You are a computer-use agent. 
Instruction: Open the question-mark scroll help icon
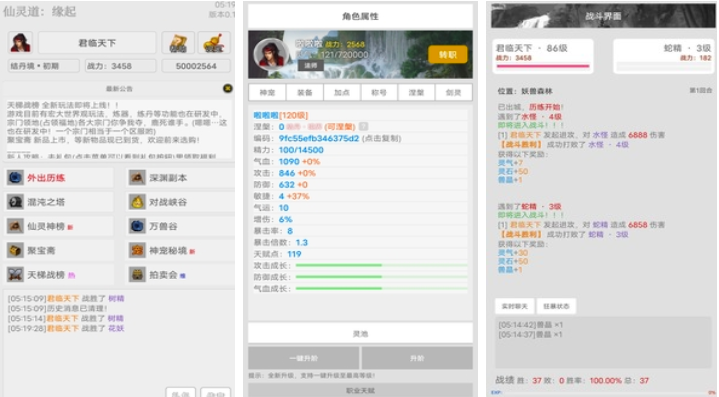click(178, 43)
